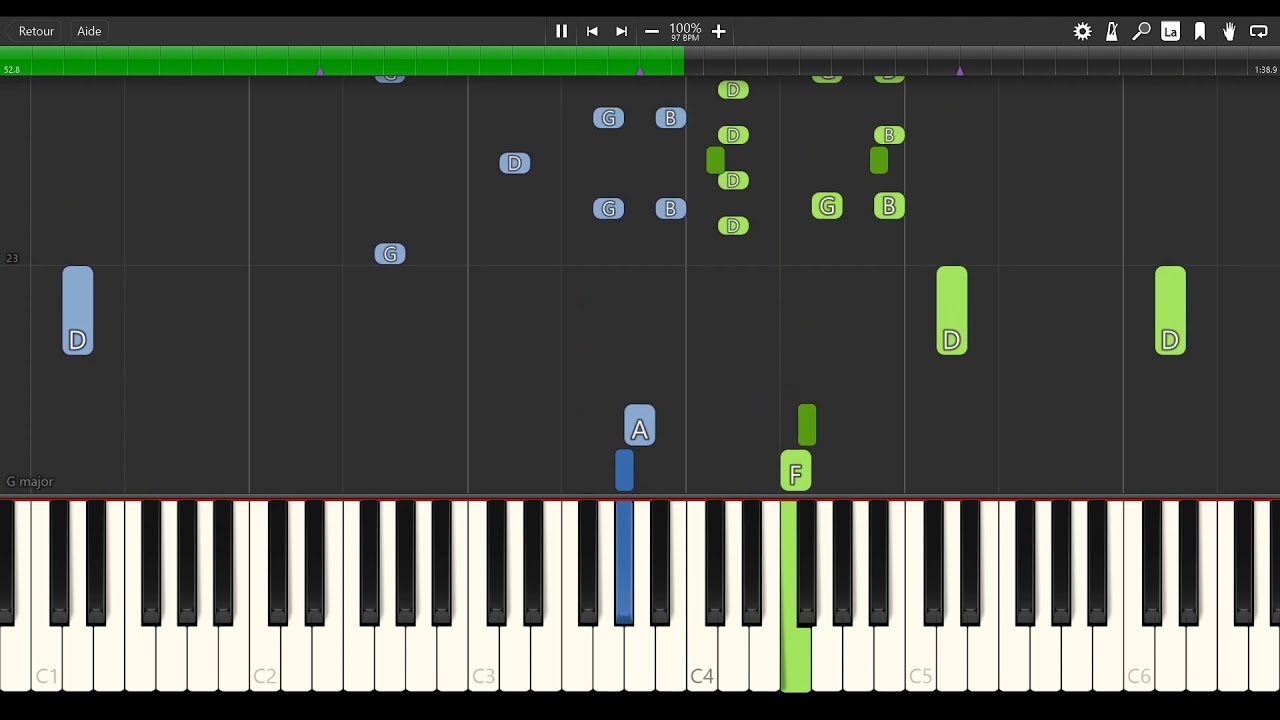Click the measure number 23 label
Viewport: 1280px width, 720px height.
12,258
